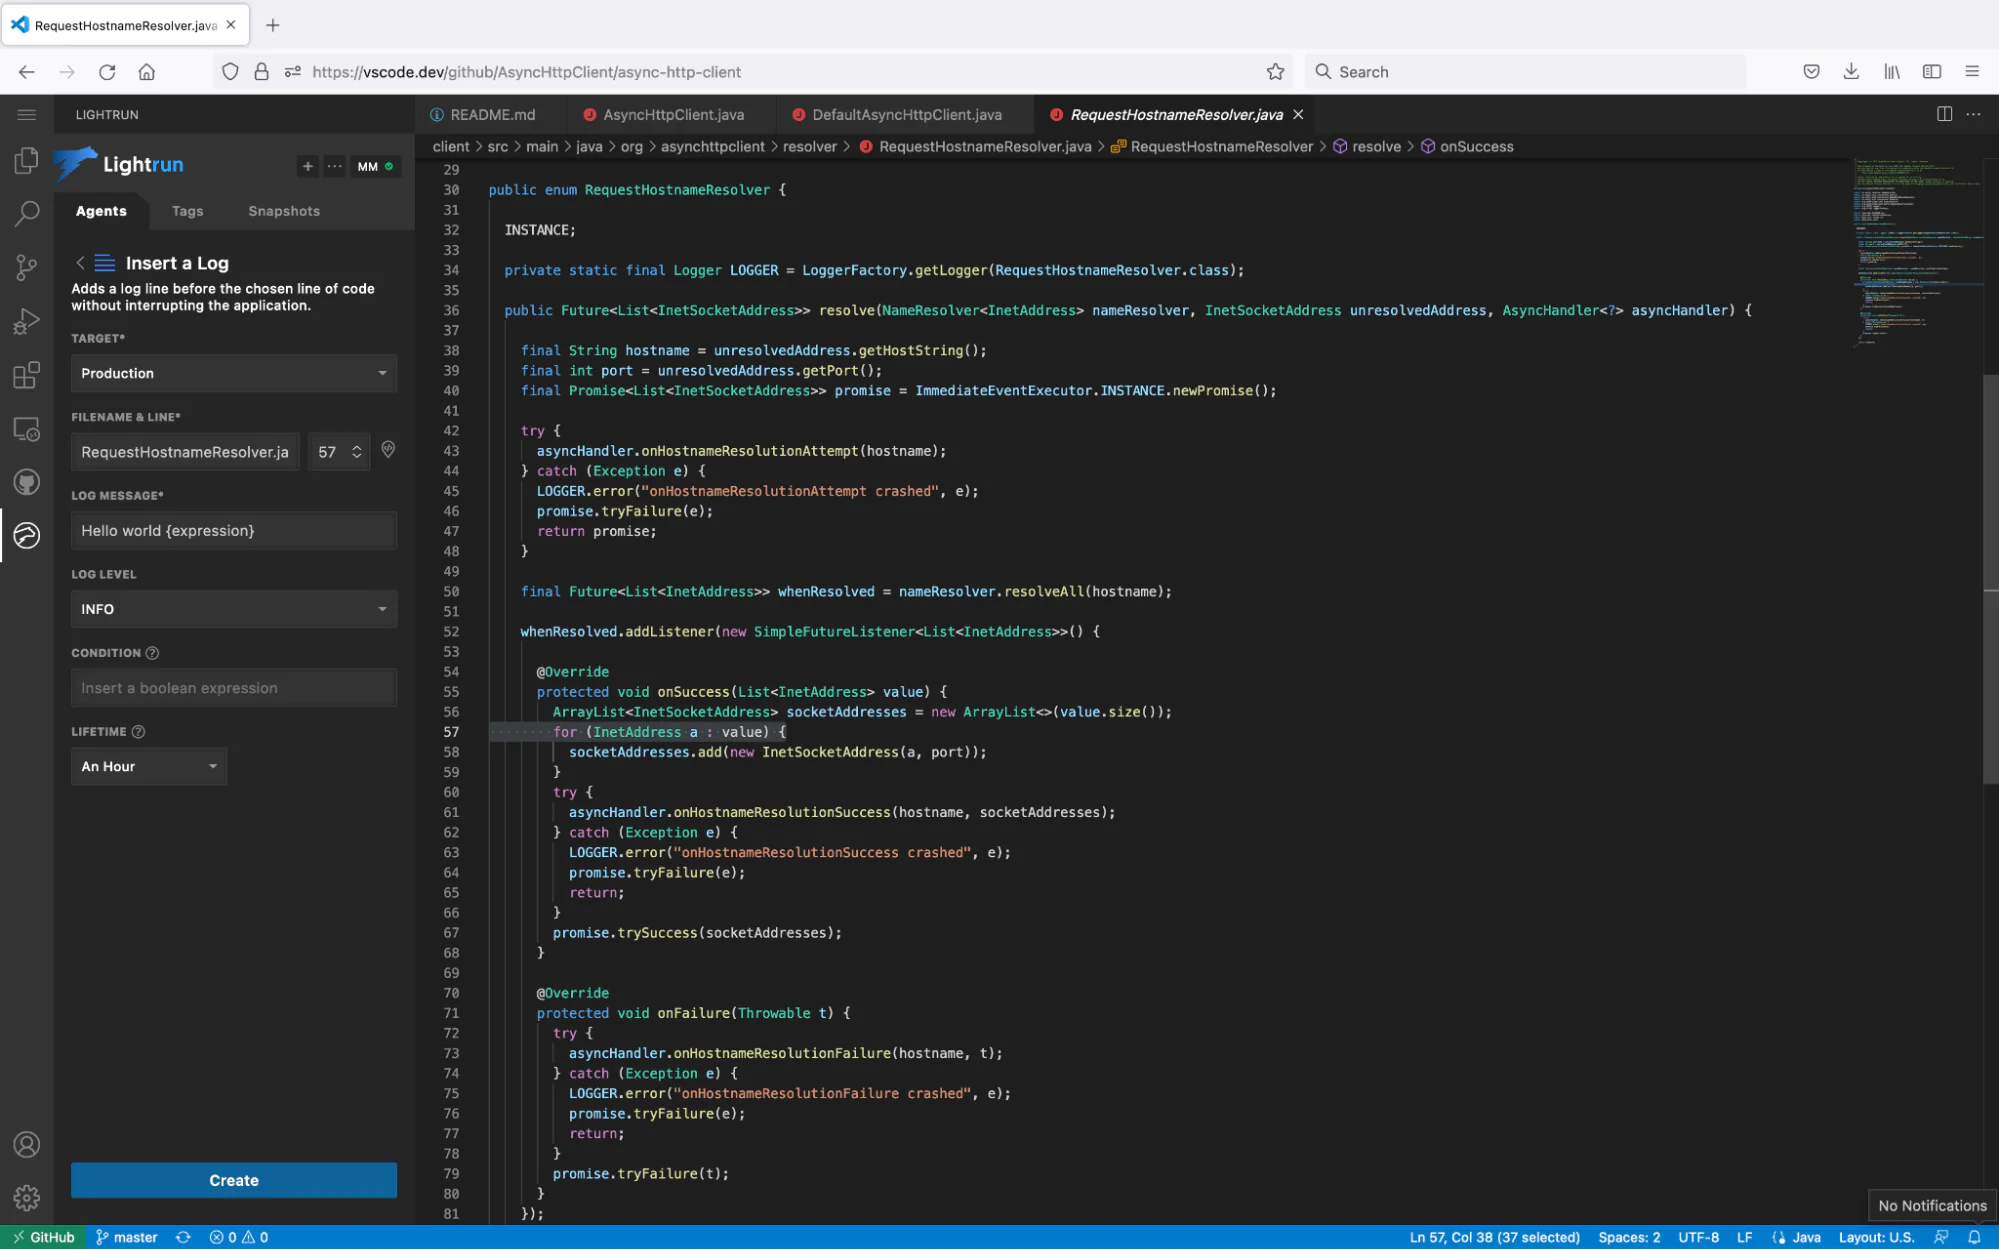Open the Run and Debug view
The width and height of the screenshot is (1999, 1250).
tap(27, 320)
